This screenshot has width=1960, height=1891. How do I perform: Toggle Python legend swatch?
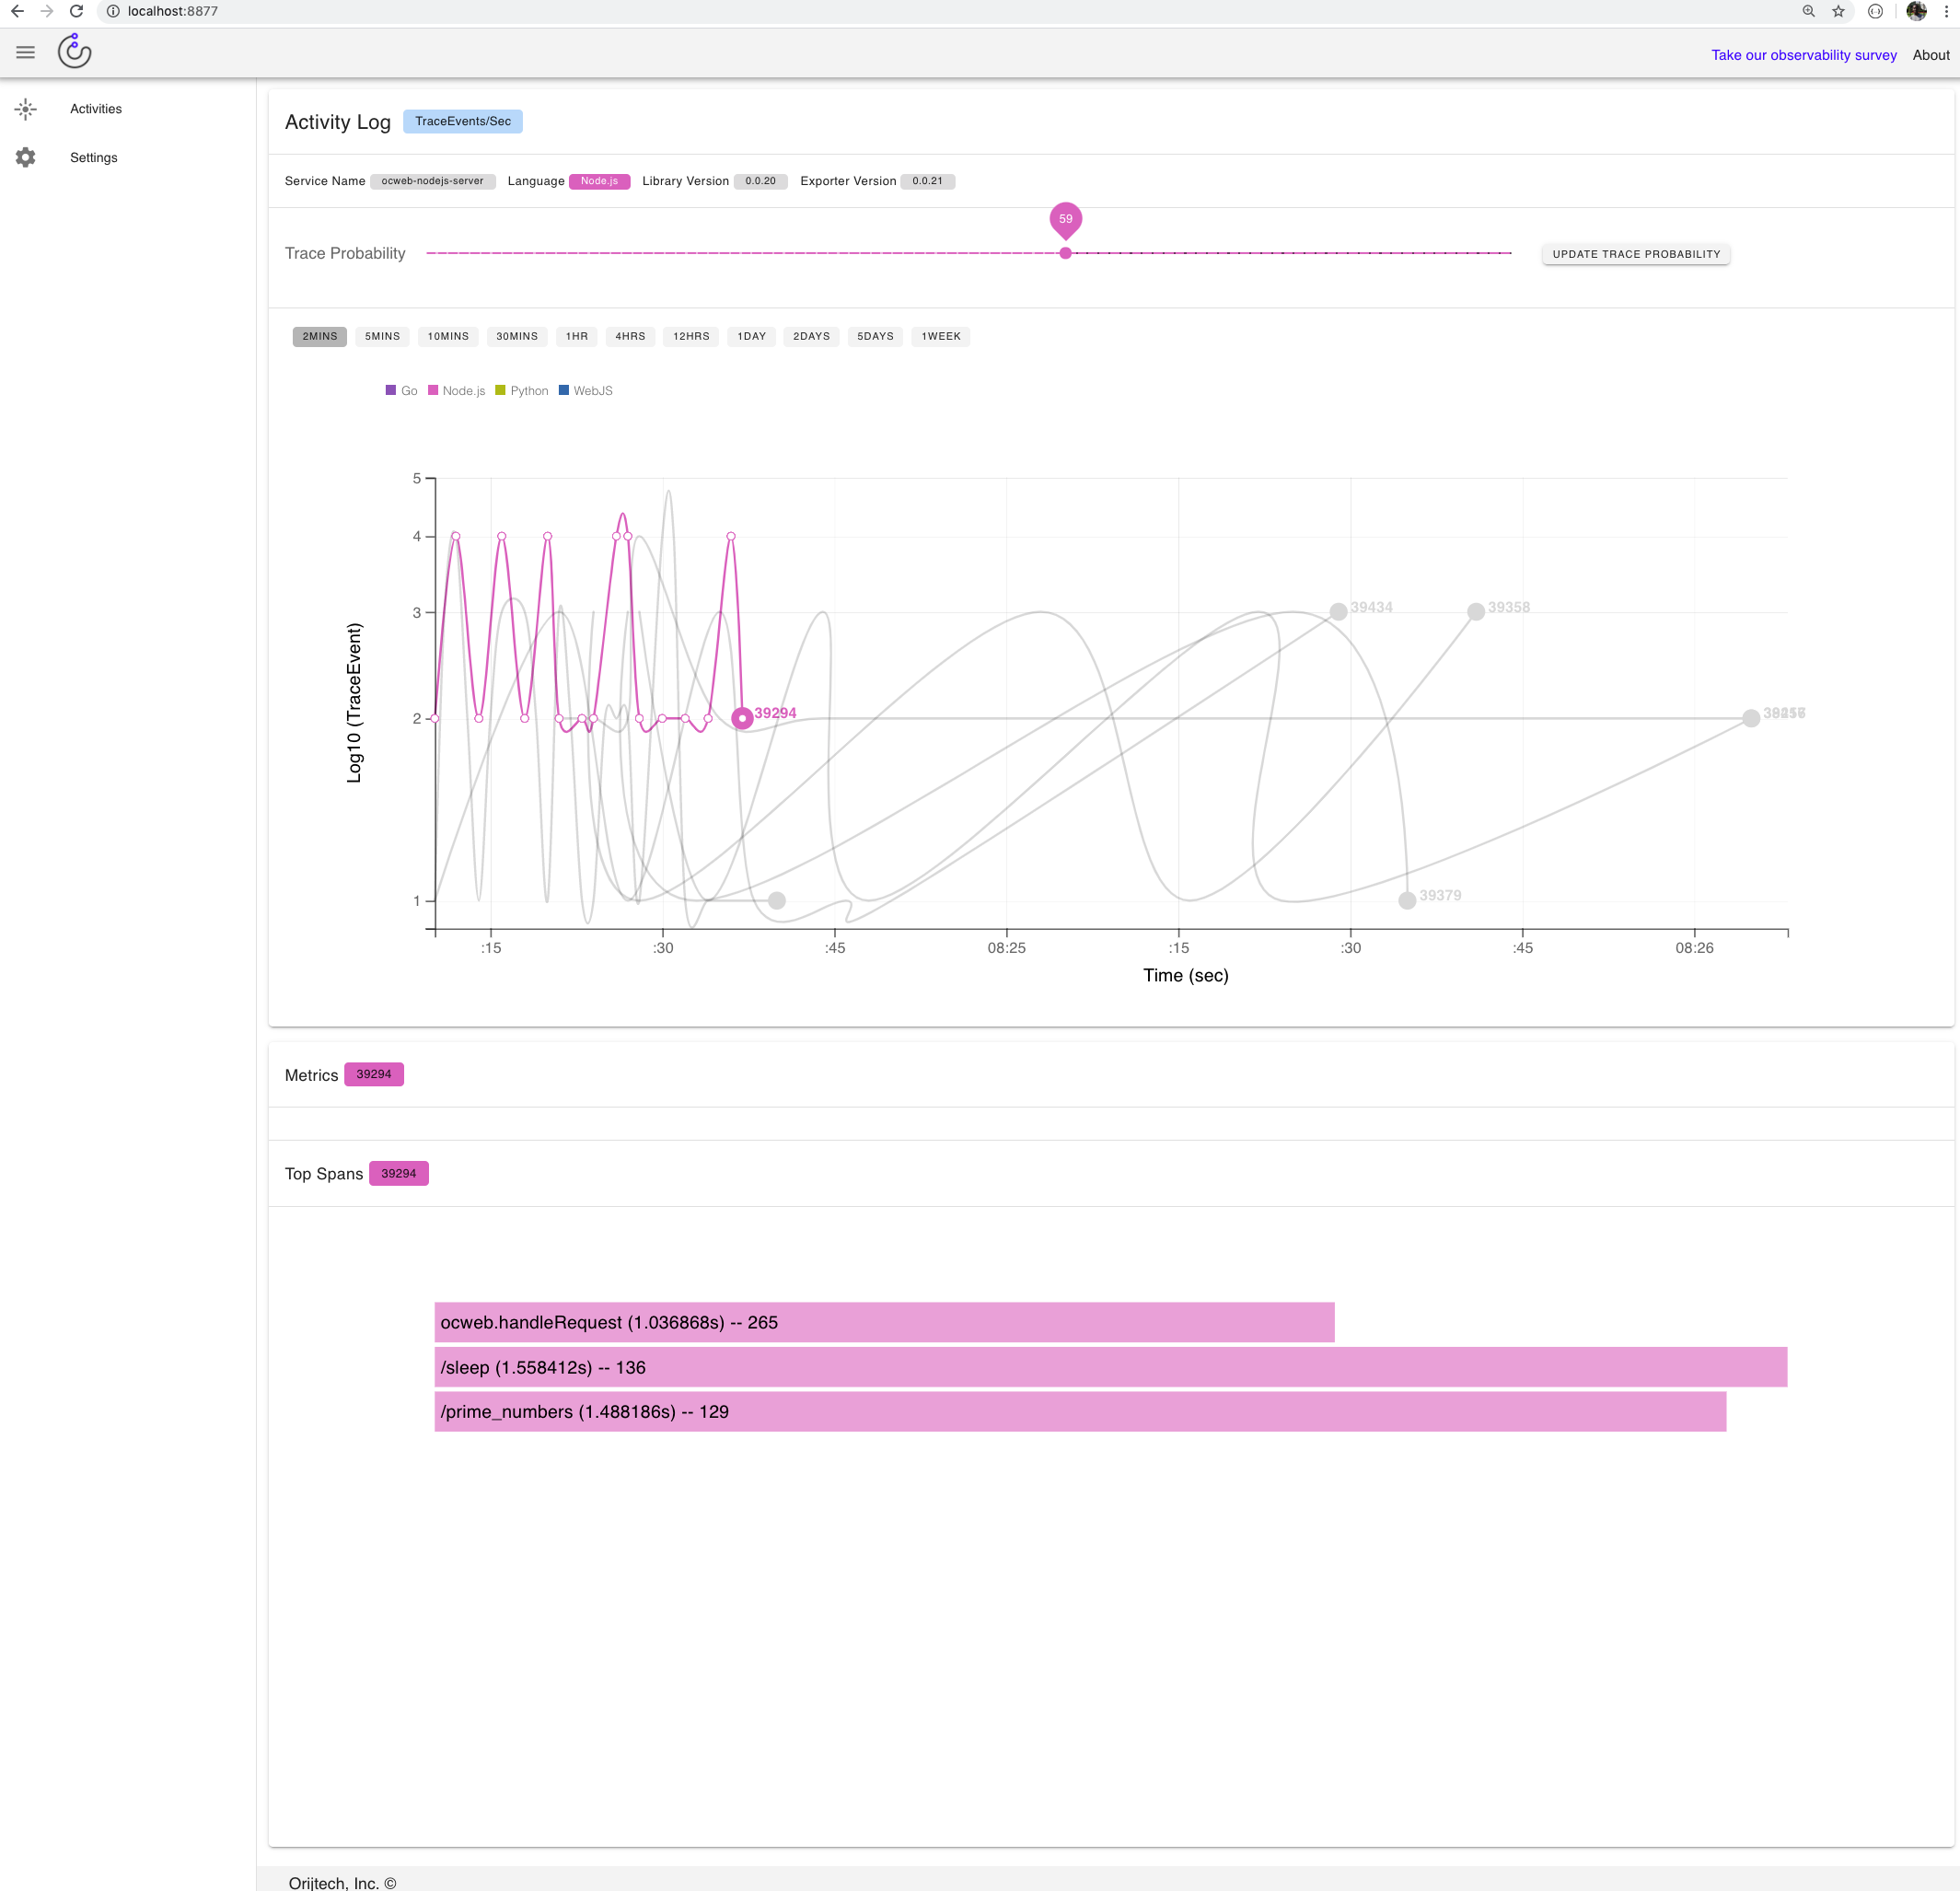pyautogui.click(x=500, y=390)
